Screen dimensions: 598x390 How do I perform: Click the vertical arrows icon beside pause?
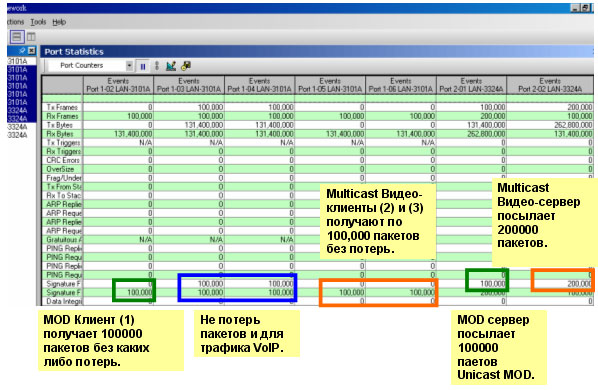coord(157,66)
